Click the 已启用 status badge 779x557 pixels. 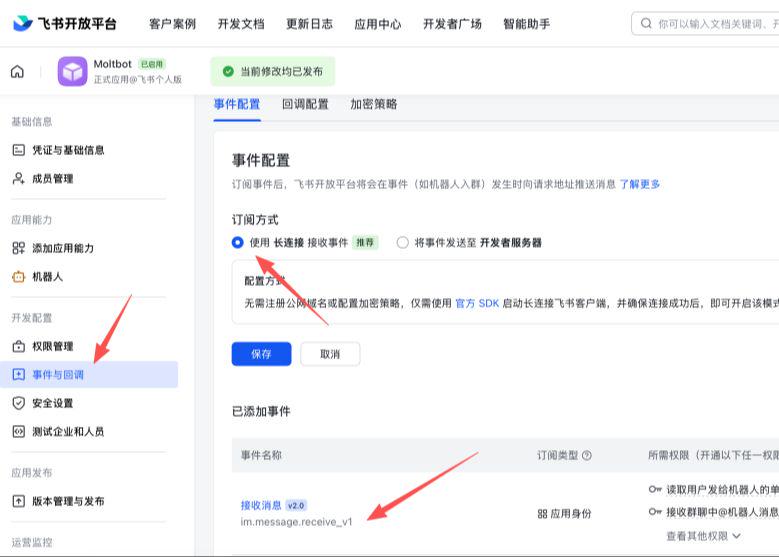152,64
